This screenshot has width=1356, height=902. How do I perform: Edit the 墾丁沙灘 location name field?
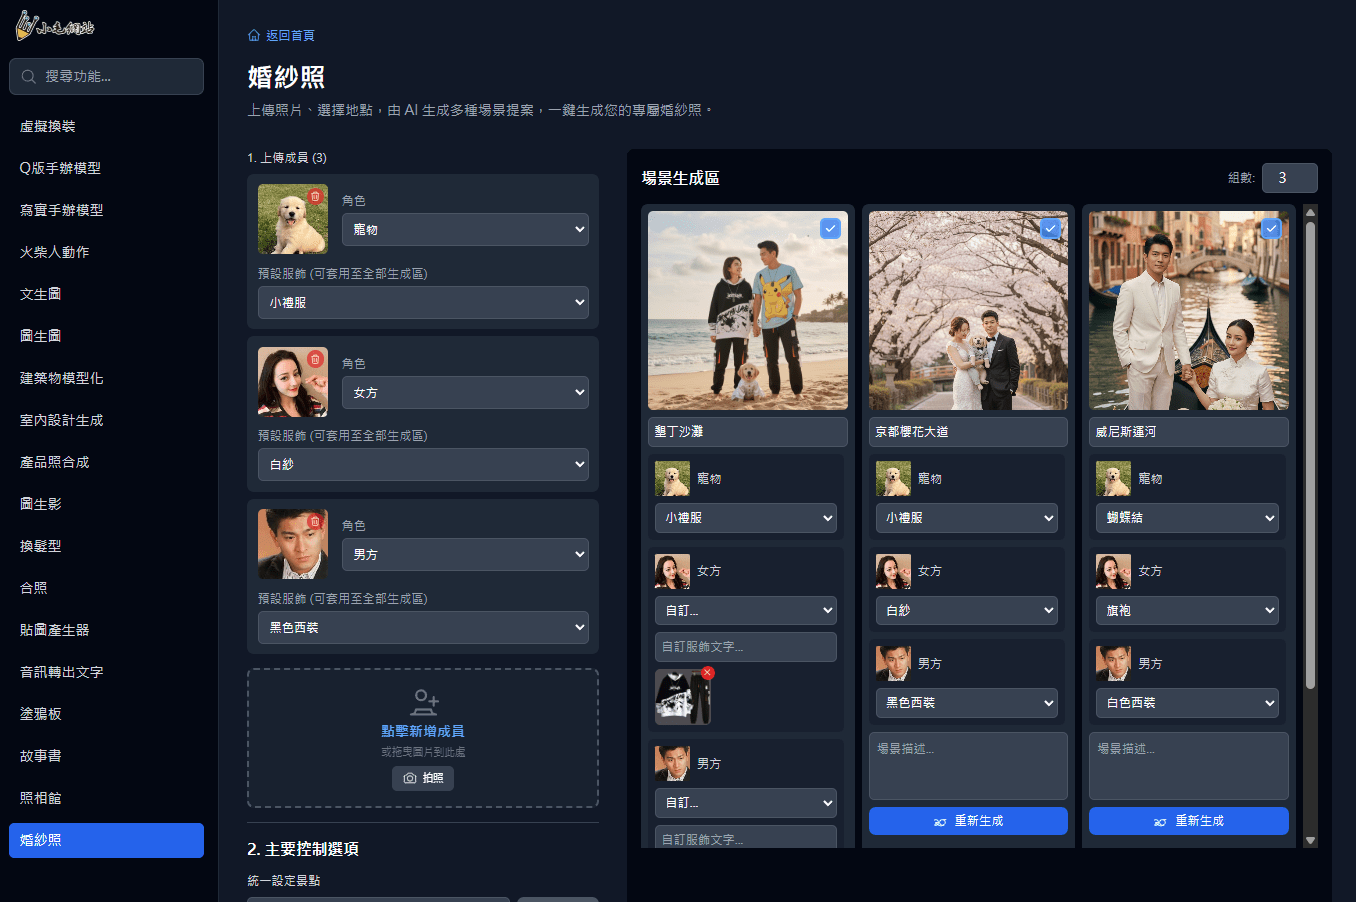(748, 432)
